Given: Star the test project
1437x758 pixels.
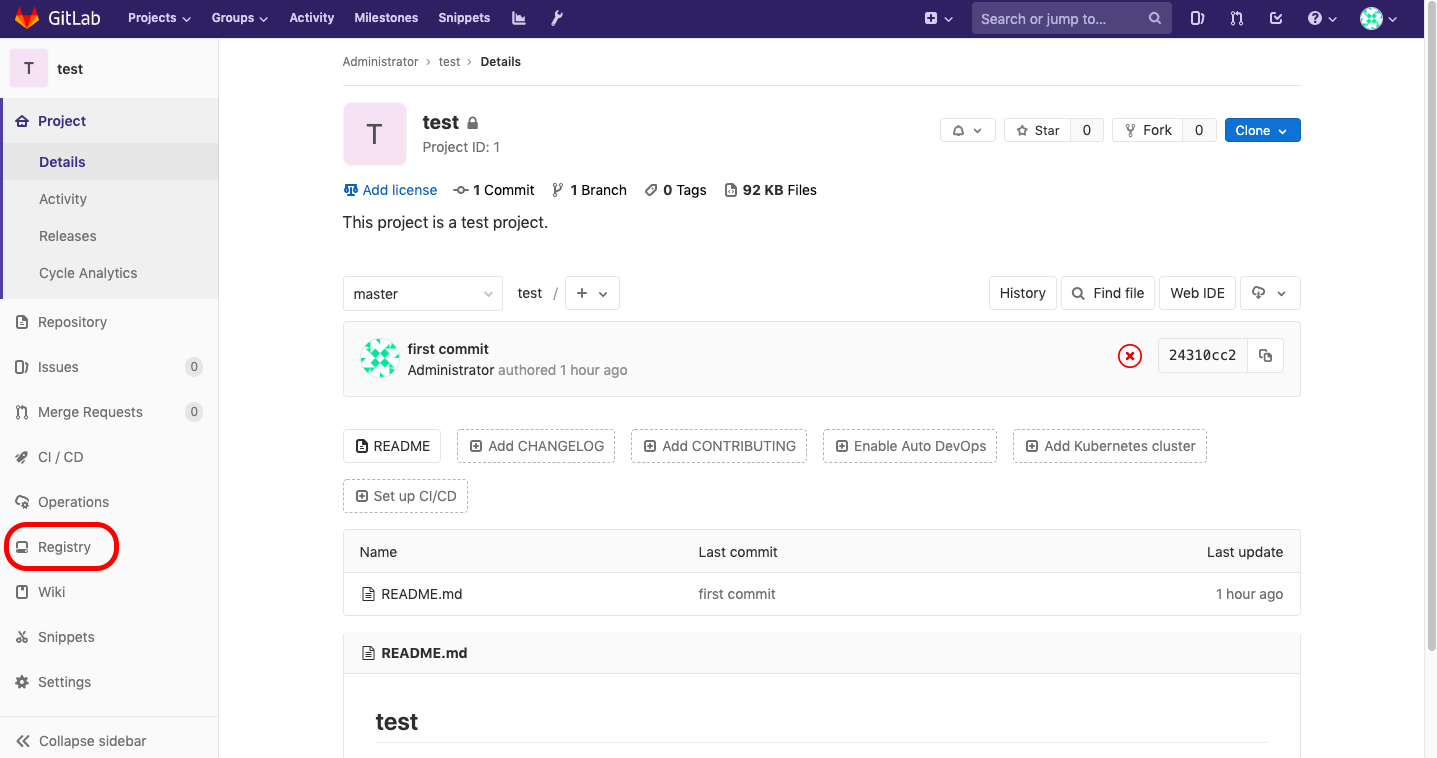Looking at the screenshot, I should point(1038,129).
